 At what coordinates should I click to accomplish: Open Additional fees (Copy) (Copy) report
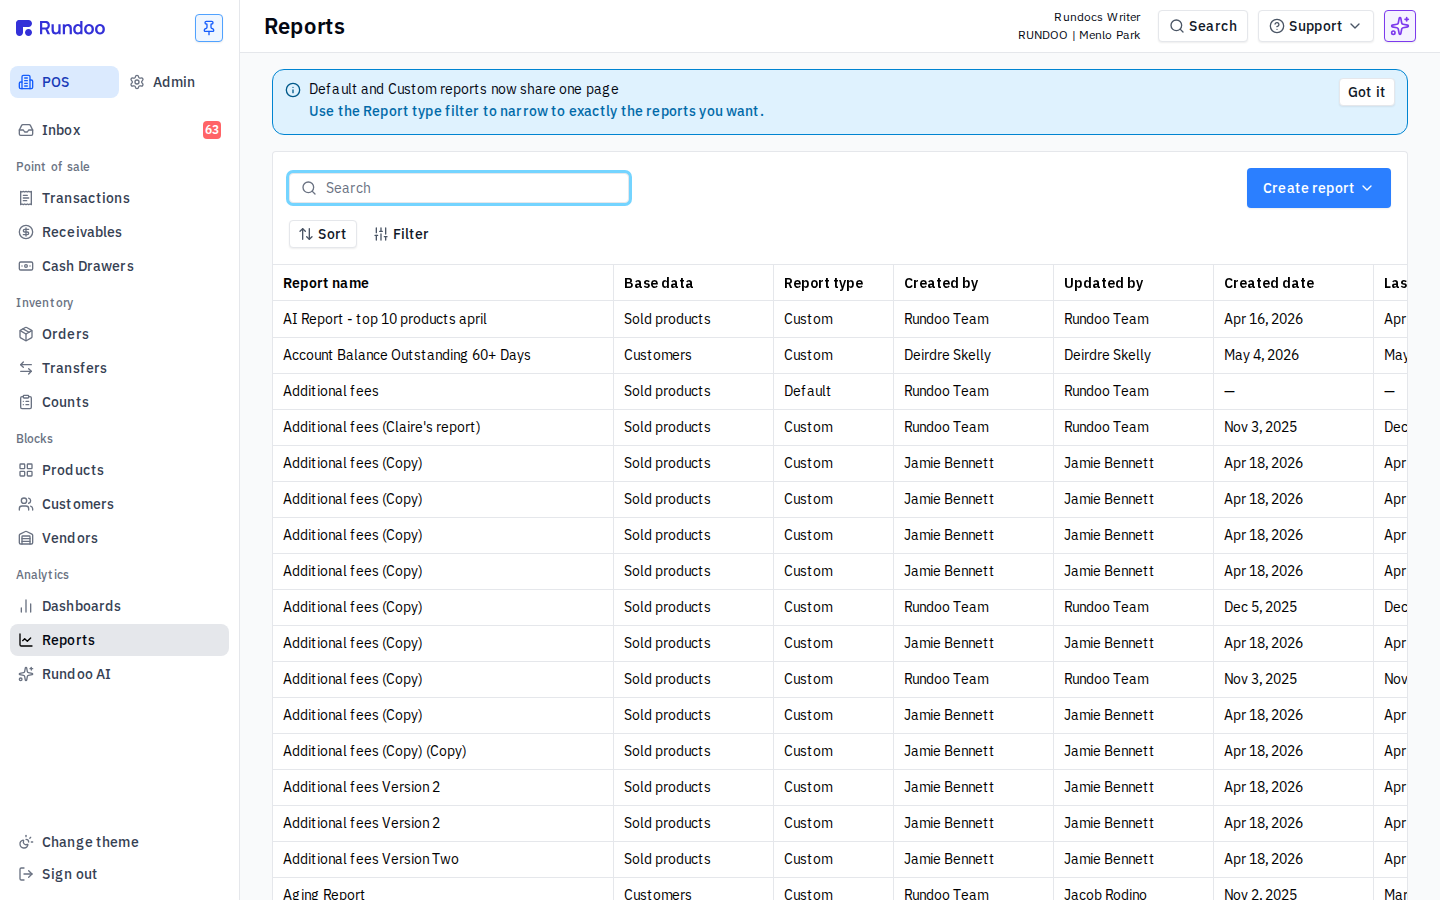click(374, 751)
